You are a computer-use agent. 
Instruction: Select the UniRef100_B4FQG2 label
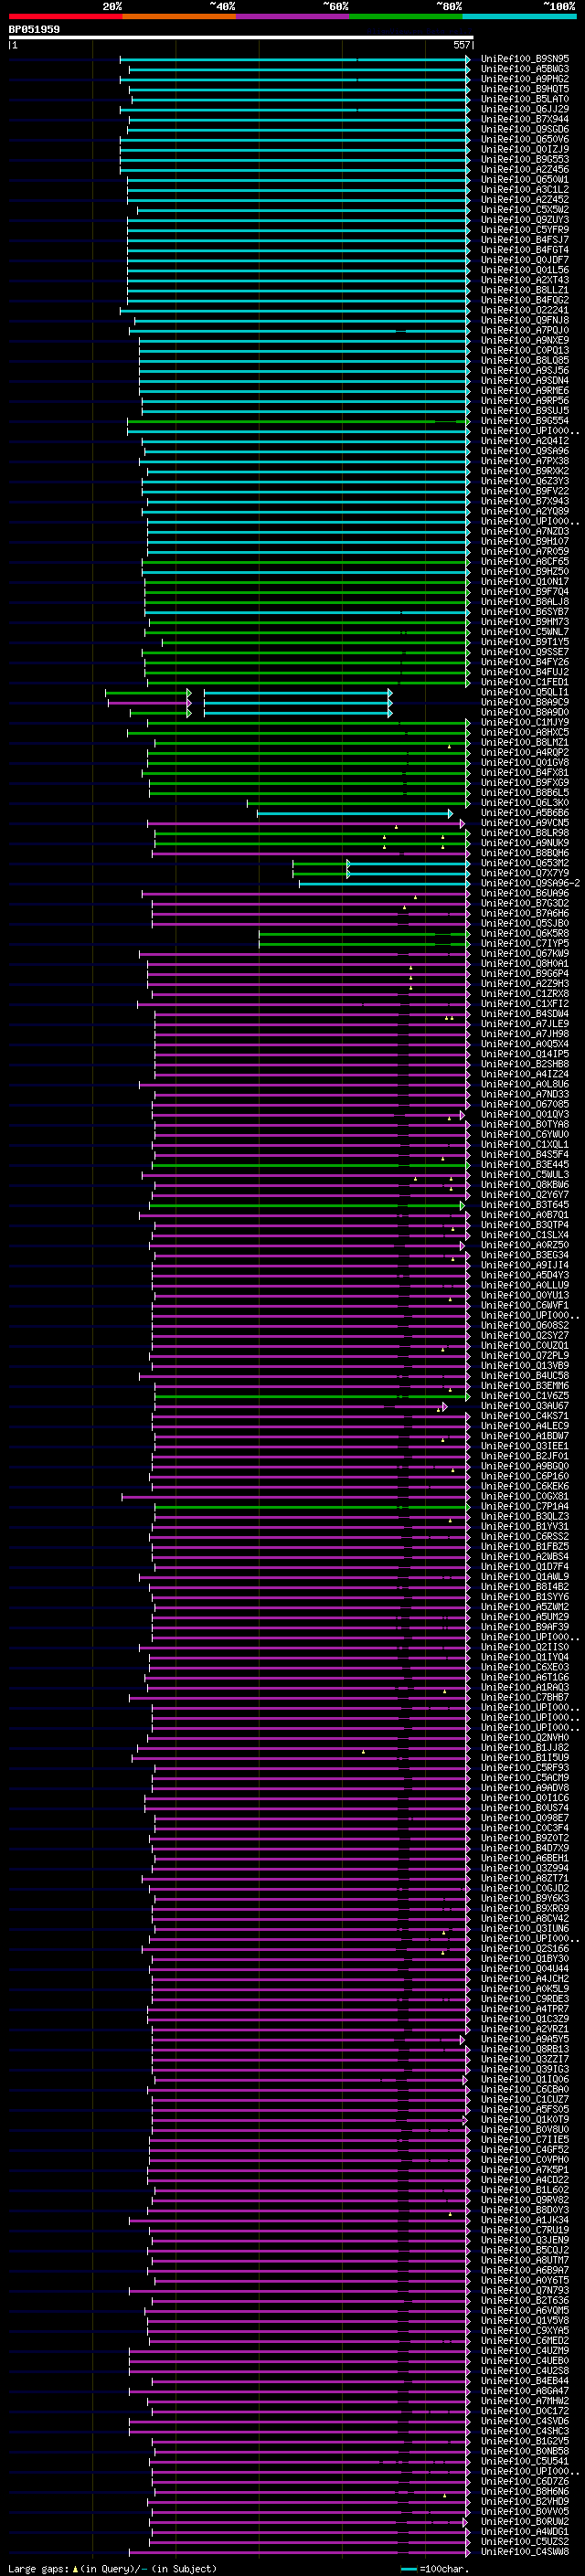point(525,300)
